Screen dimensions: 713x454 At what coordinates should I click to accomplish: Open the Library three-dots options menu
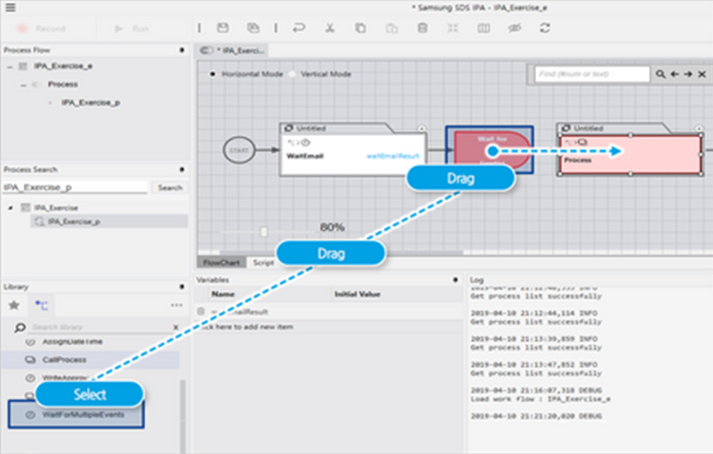[x=176, y=304]
